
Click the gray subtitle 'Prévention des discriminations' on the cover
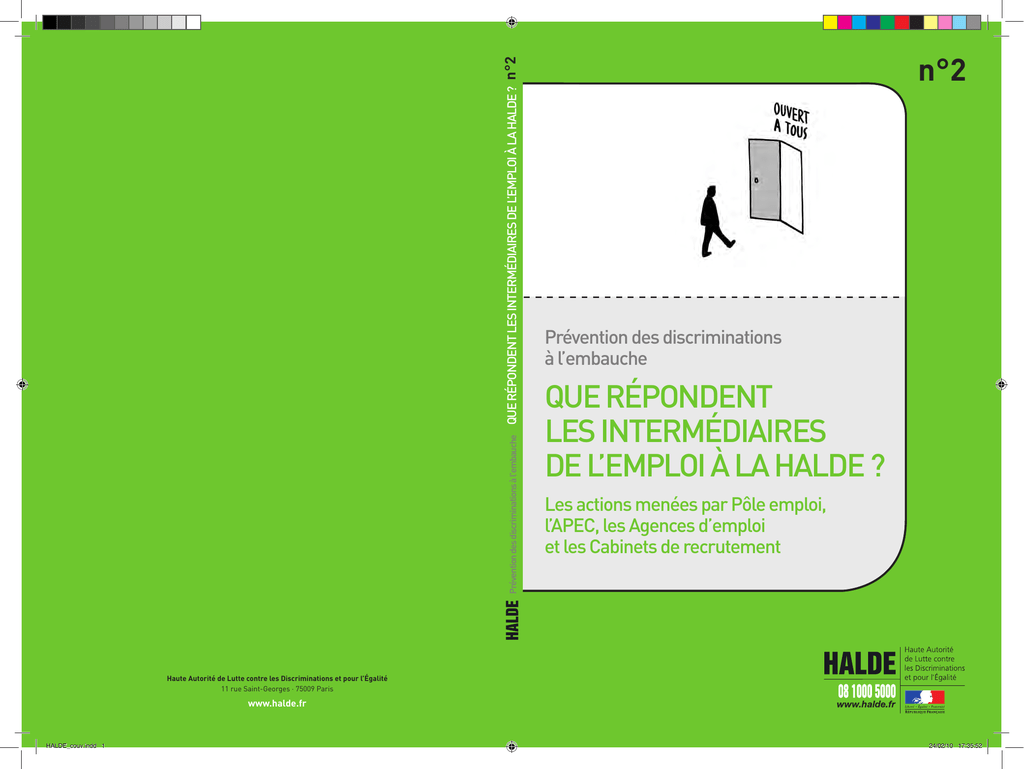[x=663, y=337]
